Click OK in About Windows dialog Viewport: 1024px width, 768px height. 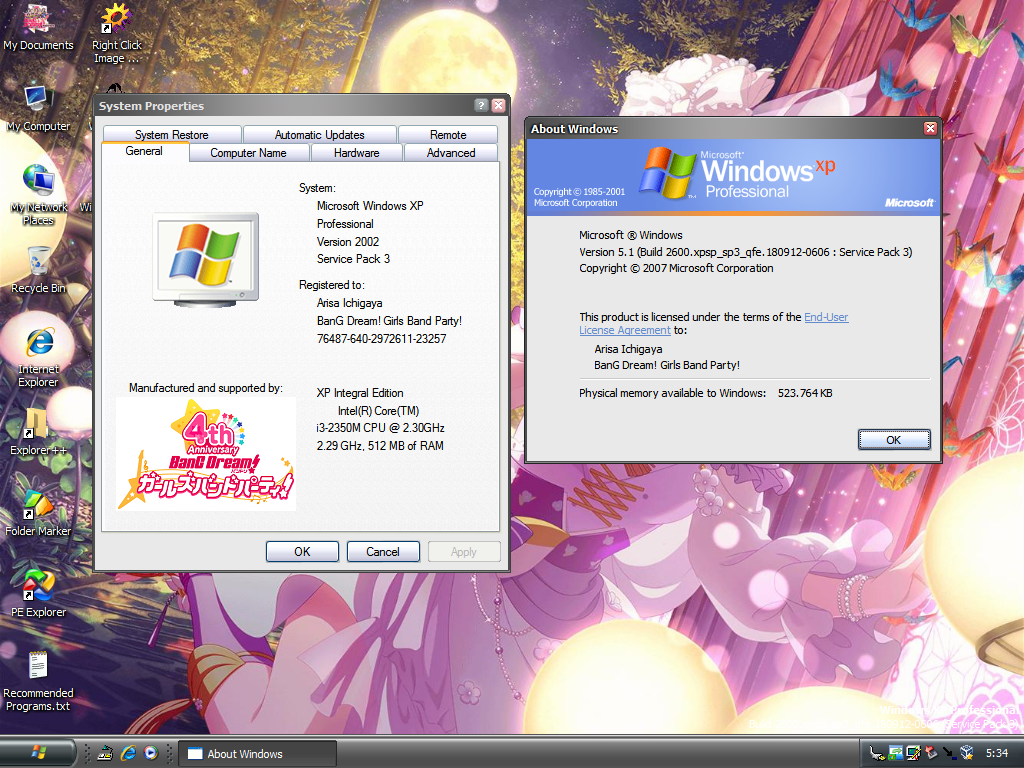tap(894, 440)
